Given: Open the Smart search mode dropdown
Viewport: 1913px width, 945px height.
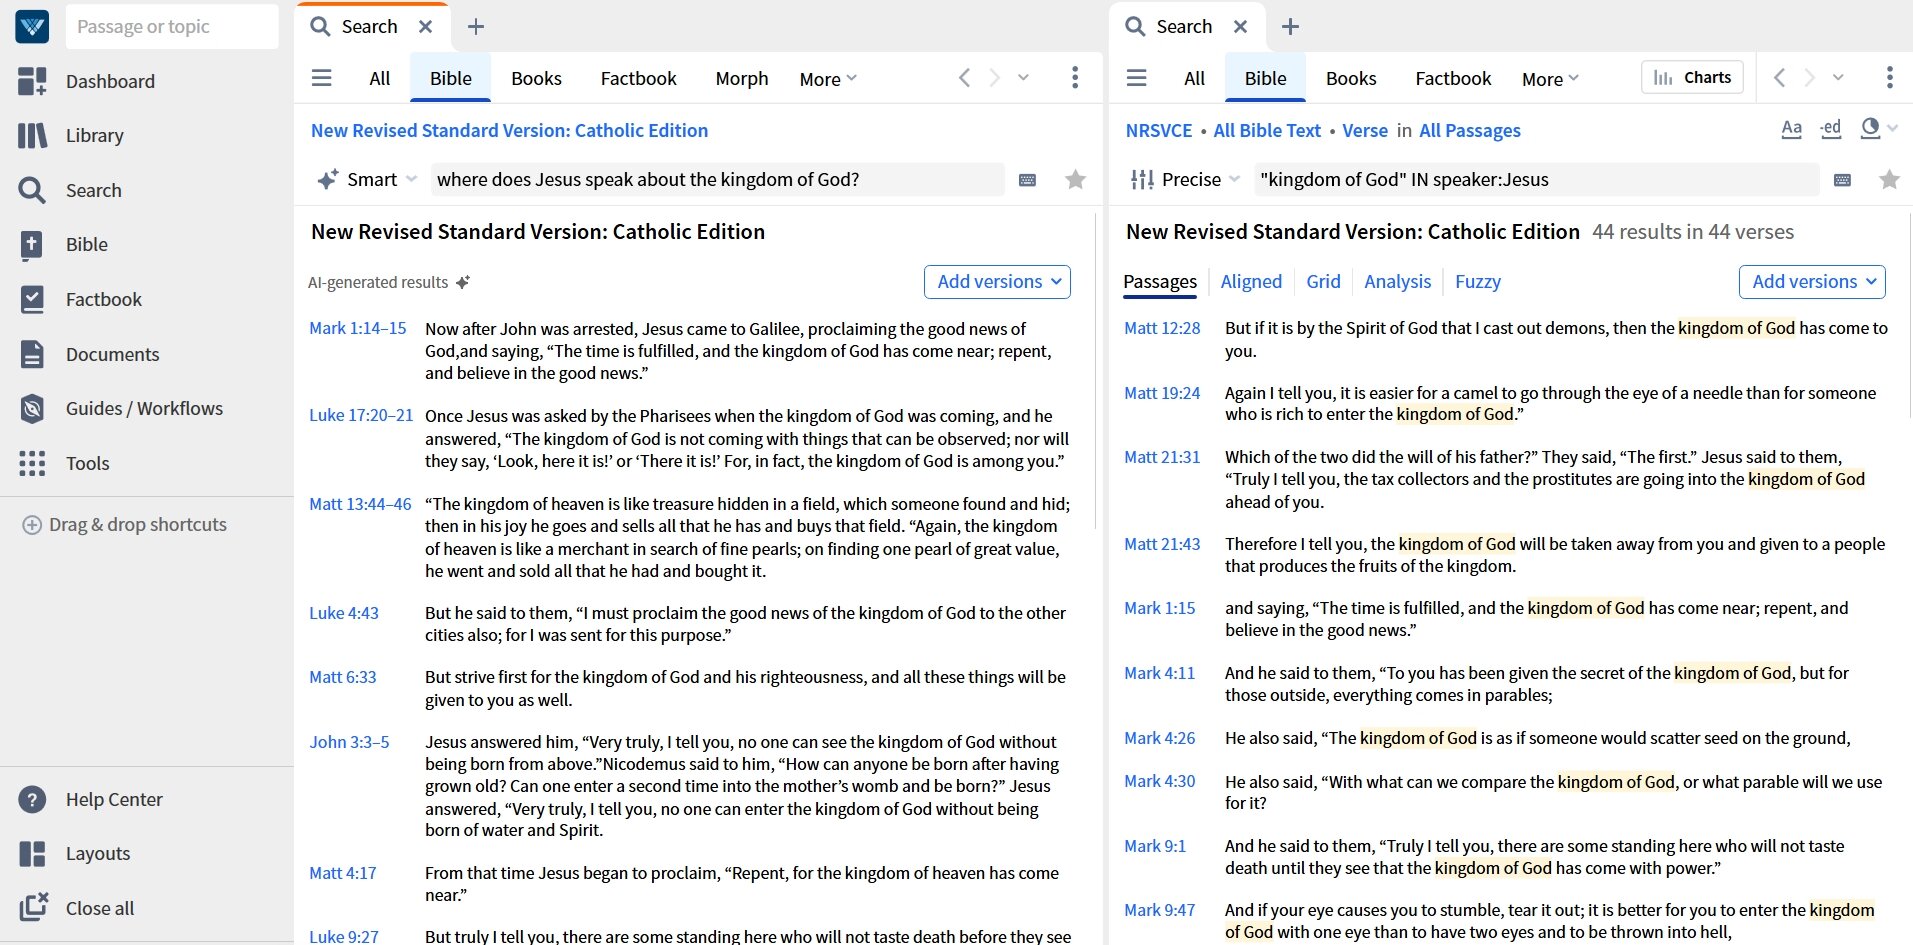Looking at the screenshot, I should coord(367,180).
